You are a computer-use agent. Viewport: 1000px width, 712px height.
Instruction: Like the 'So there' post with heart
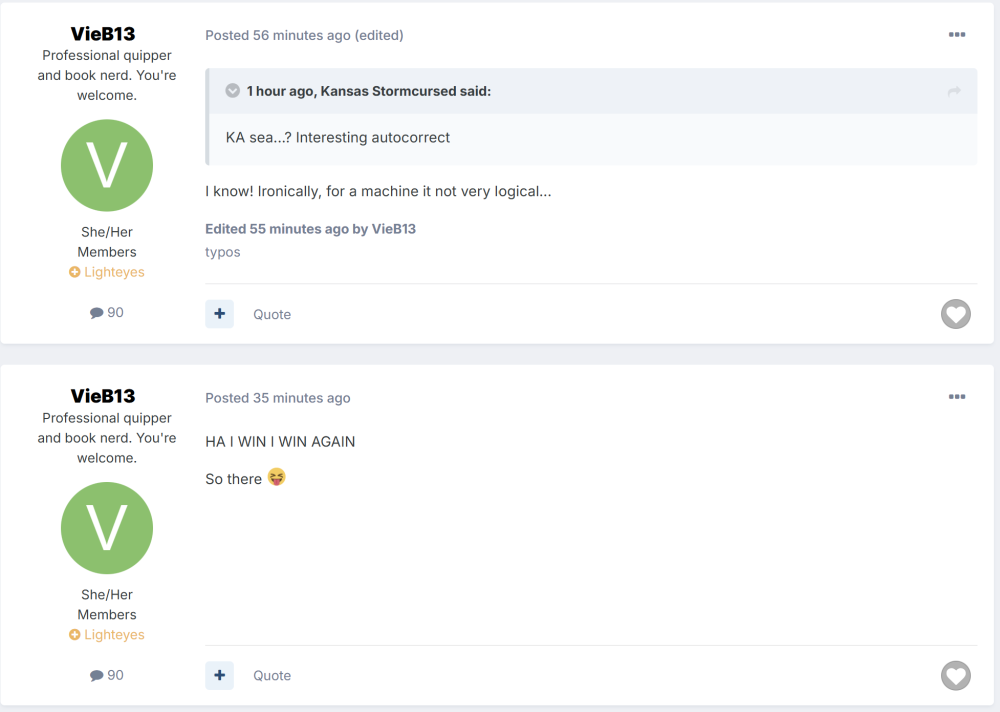pyautogui.click(x=955, y=676)
